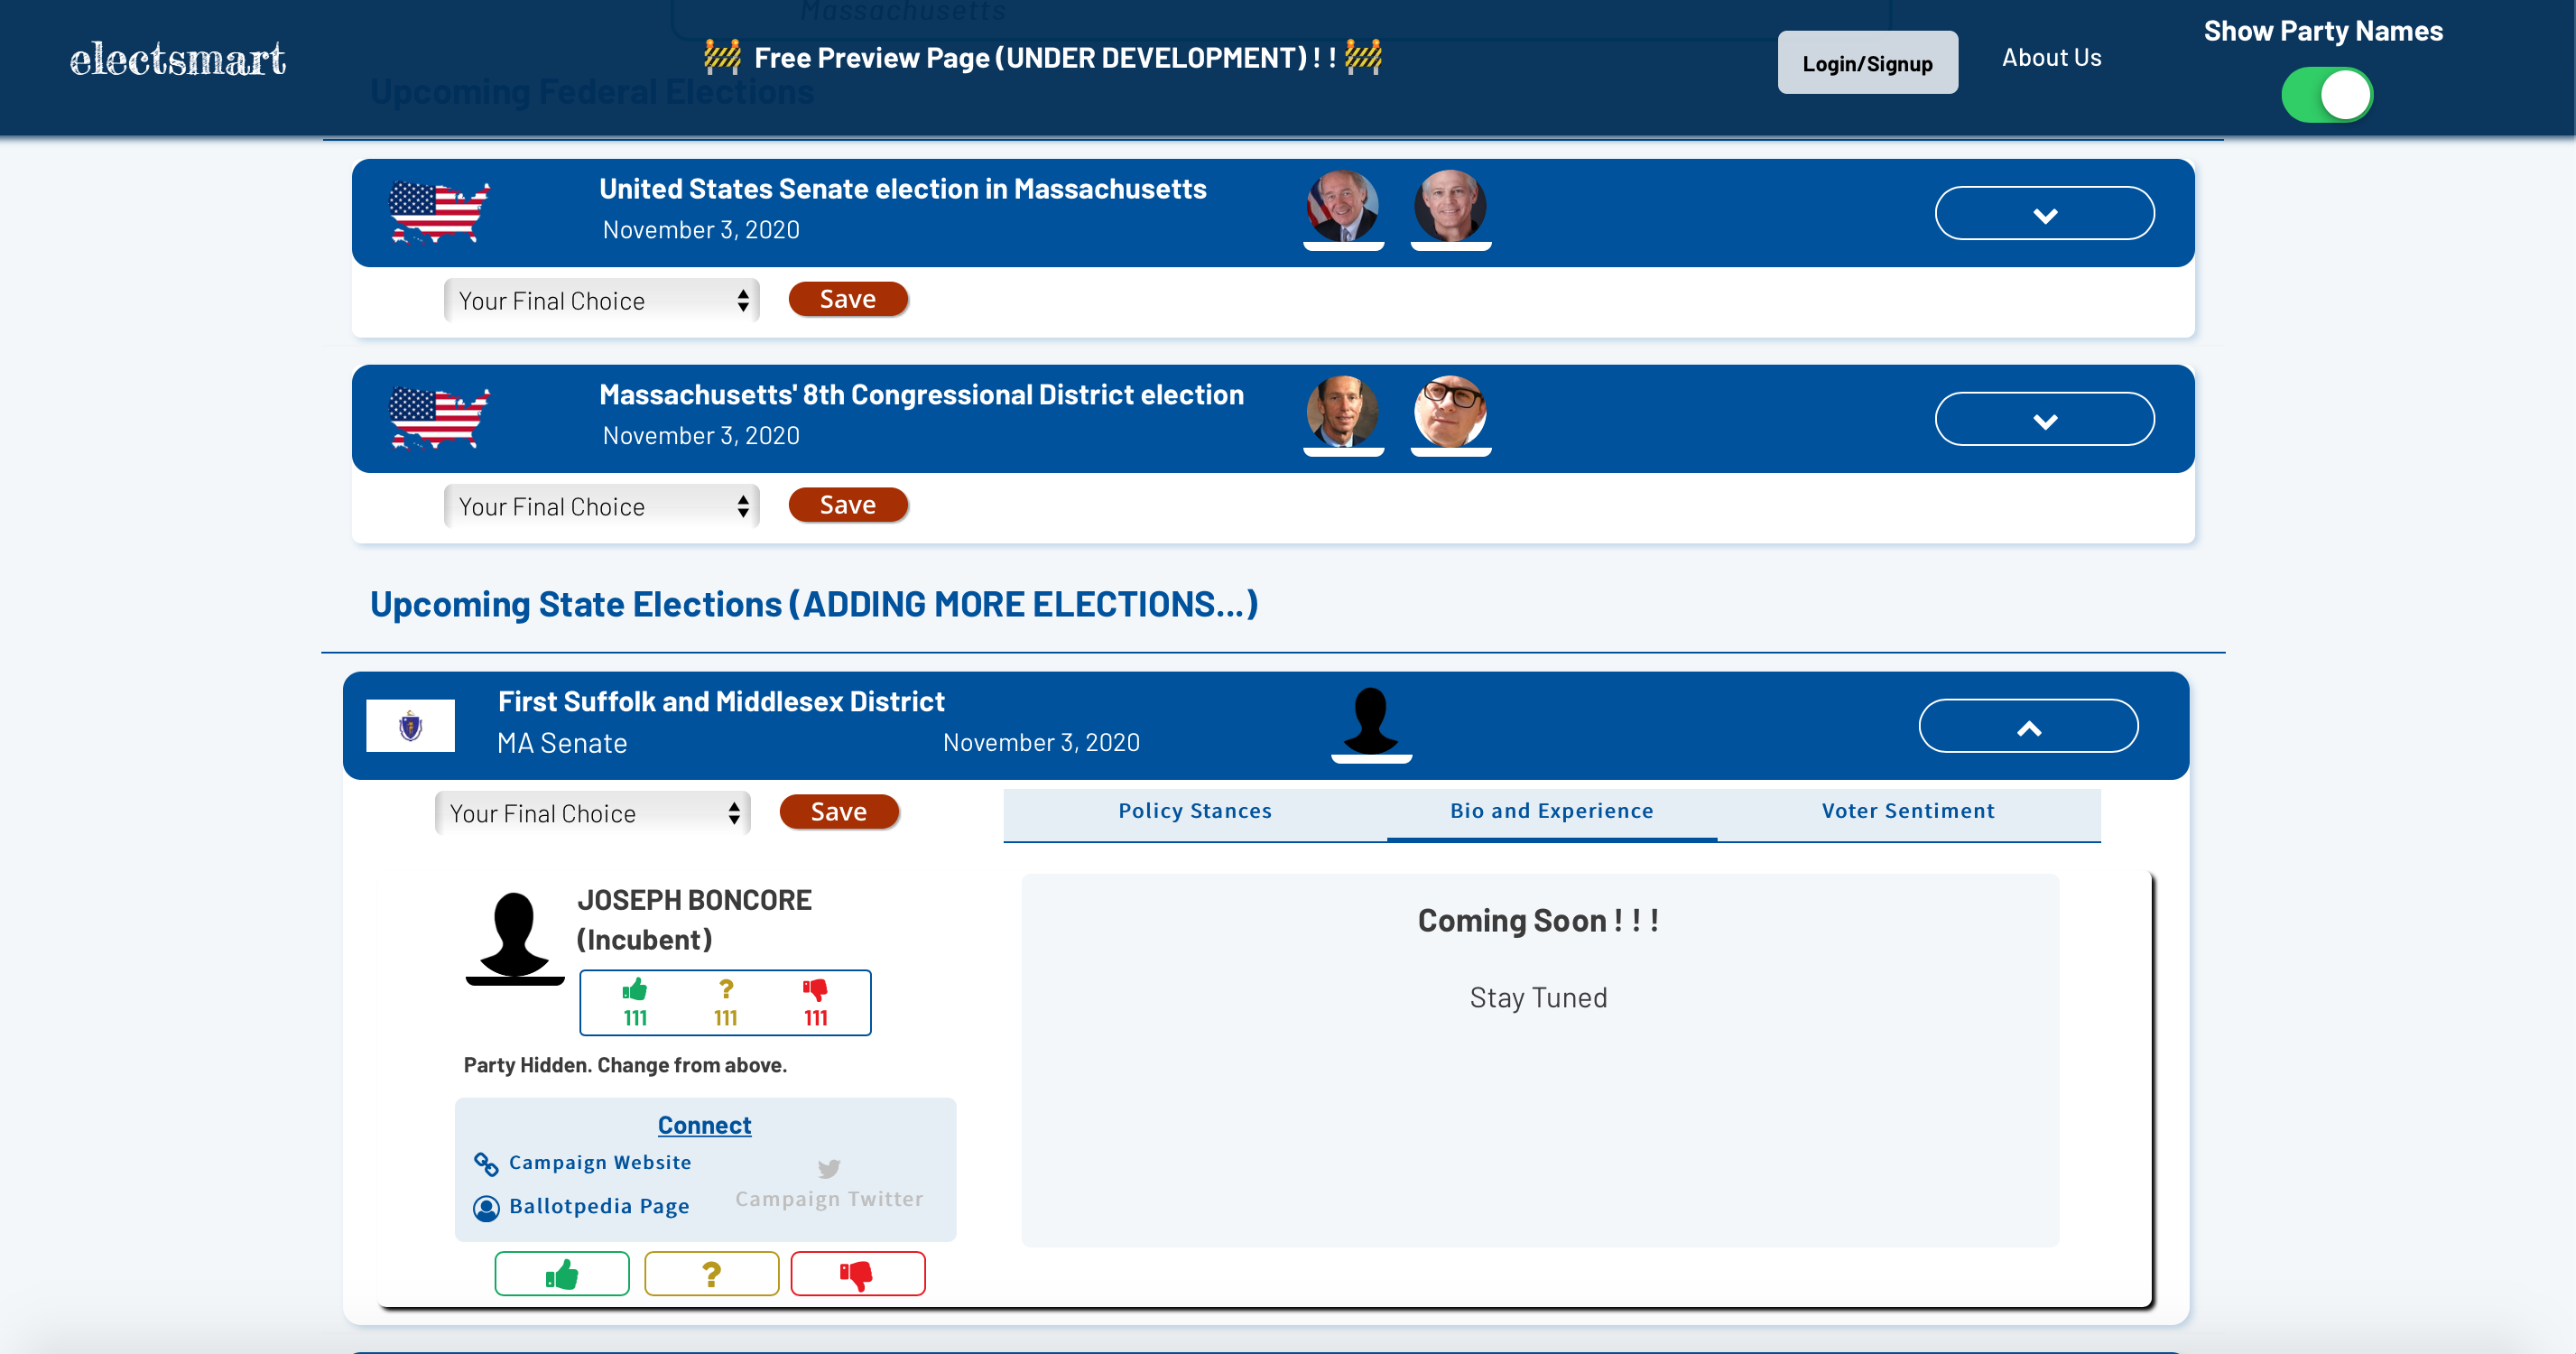Open Boncore's Campaign Twitter via the bird icon
The height and width of the screenshot is (1354, 2576).
828,1168
